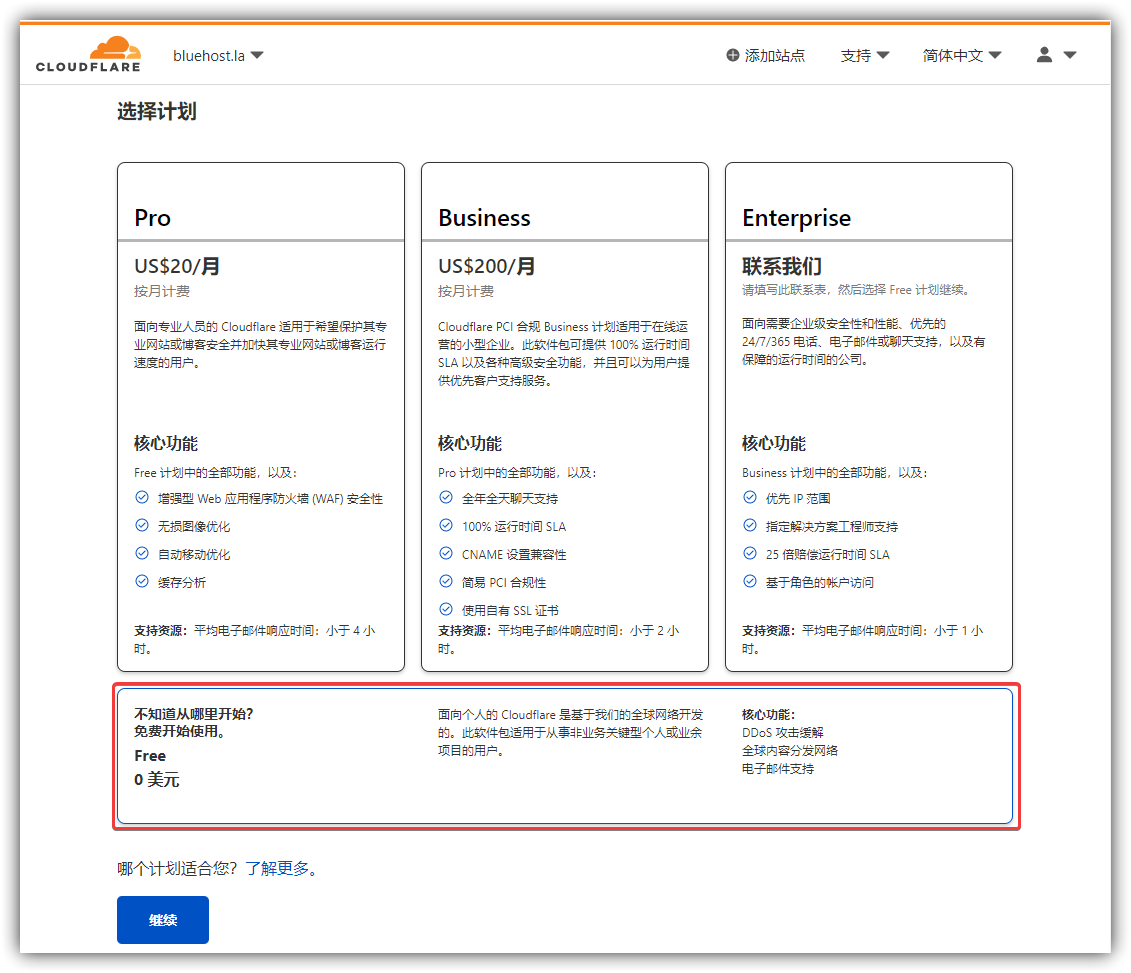Select the Business plan card title
Screen dimensions: 1131x973
pyautogui.click(x=484, y=218)
